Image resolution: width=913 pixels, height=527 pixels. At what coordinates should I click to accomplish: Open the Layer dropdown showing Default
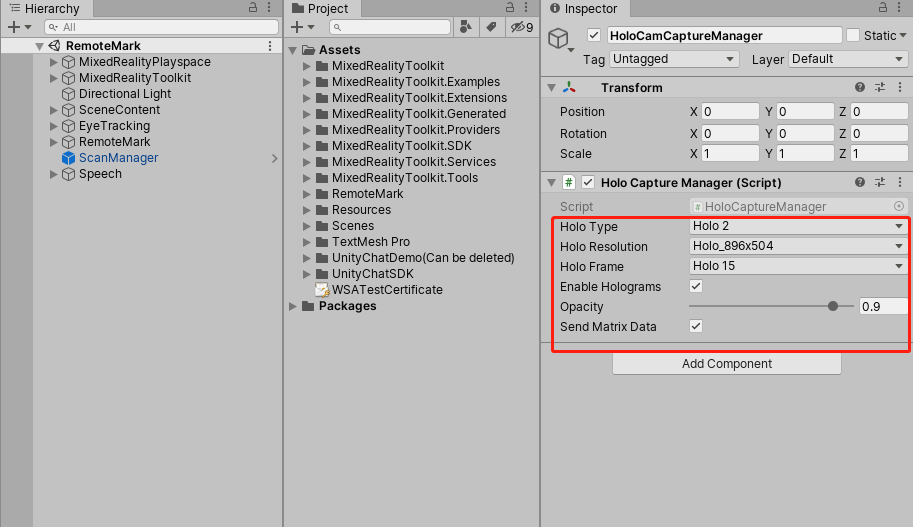848,59
